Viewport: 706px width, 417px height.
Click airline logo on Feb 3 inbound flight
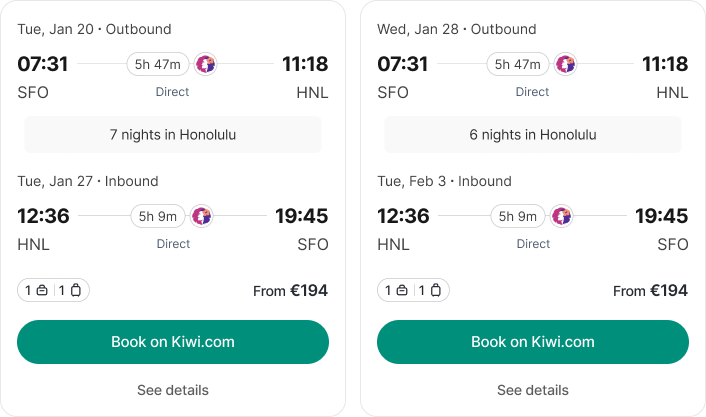[561, 216]
